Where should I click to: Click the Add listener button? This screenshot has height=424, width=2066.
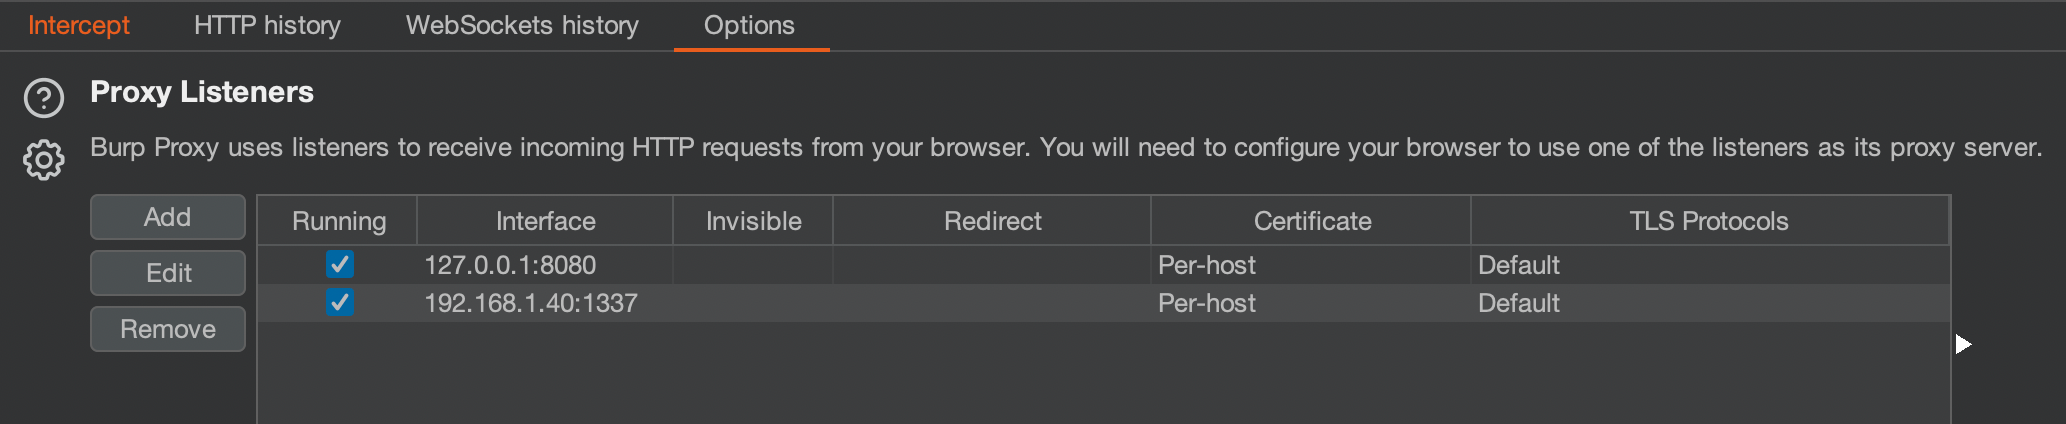point(168,217)
